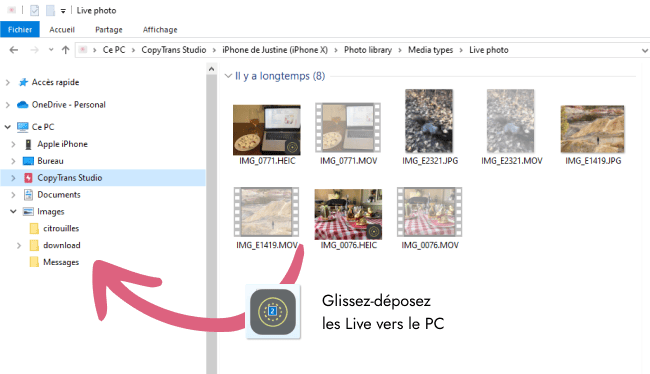Expand Accès rapide tree node
The width and height of the screenshot is (650, 374).
pos(7,83)
